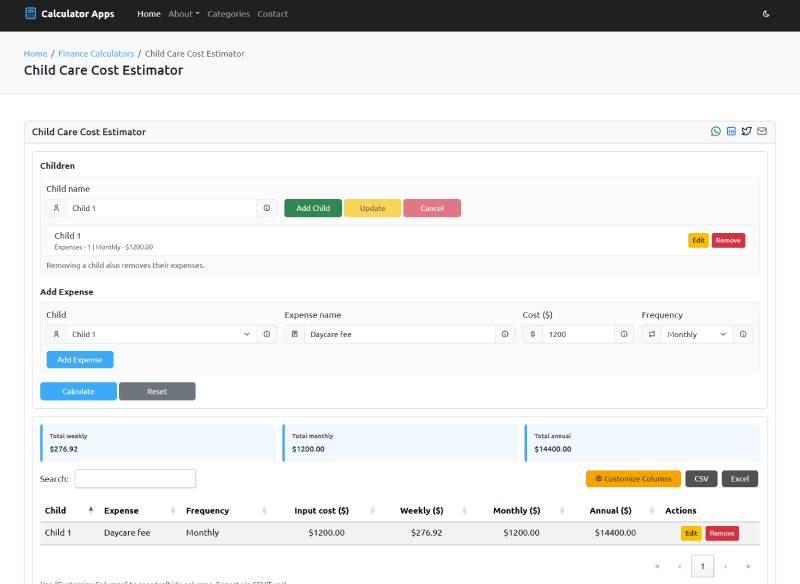The image size is (800, 584).
Task: Click the Twitter share icon
Action: [746, 131]
